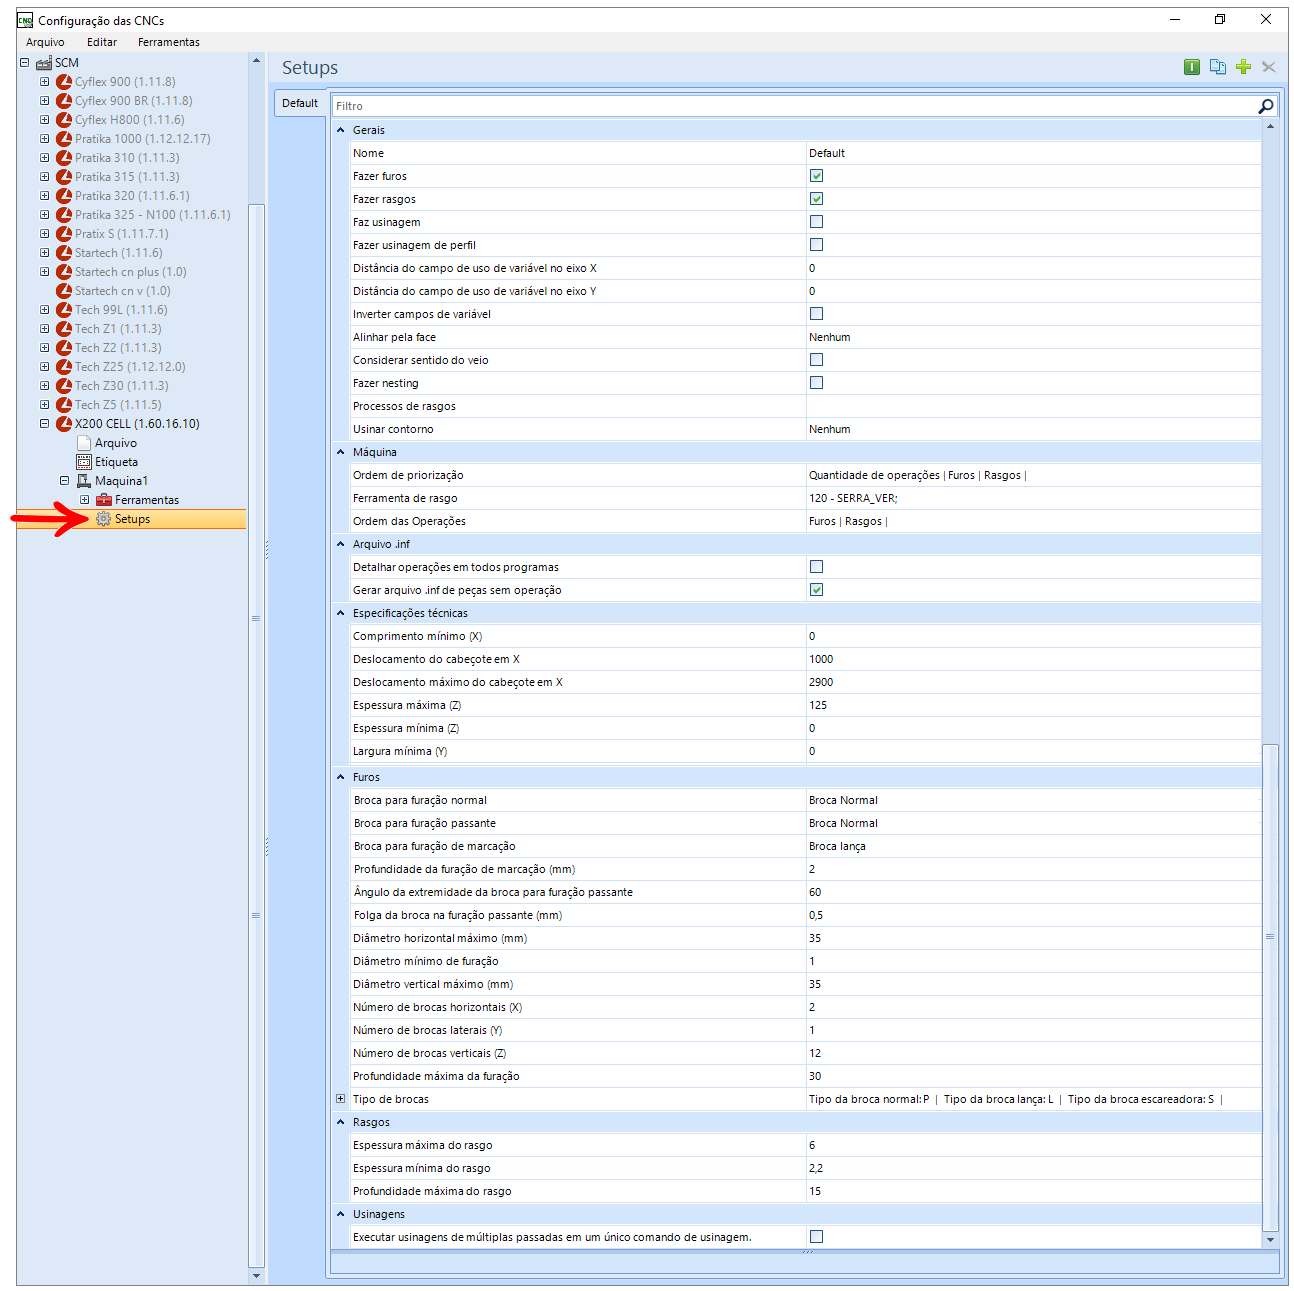Click the Startech cn v machine icon
The image size is (1294, 1291).
[x=64, y=291]
